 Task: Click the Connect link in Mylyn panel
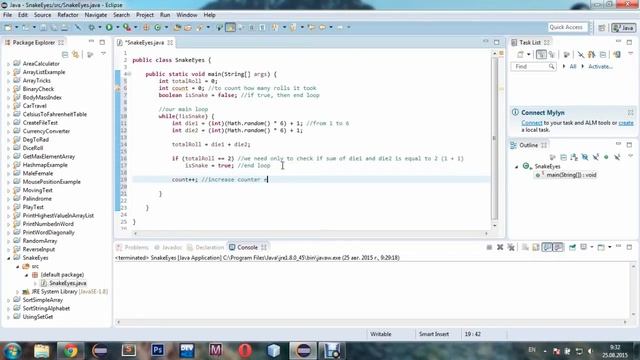pyautogui.click(x=531, y=123)
